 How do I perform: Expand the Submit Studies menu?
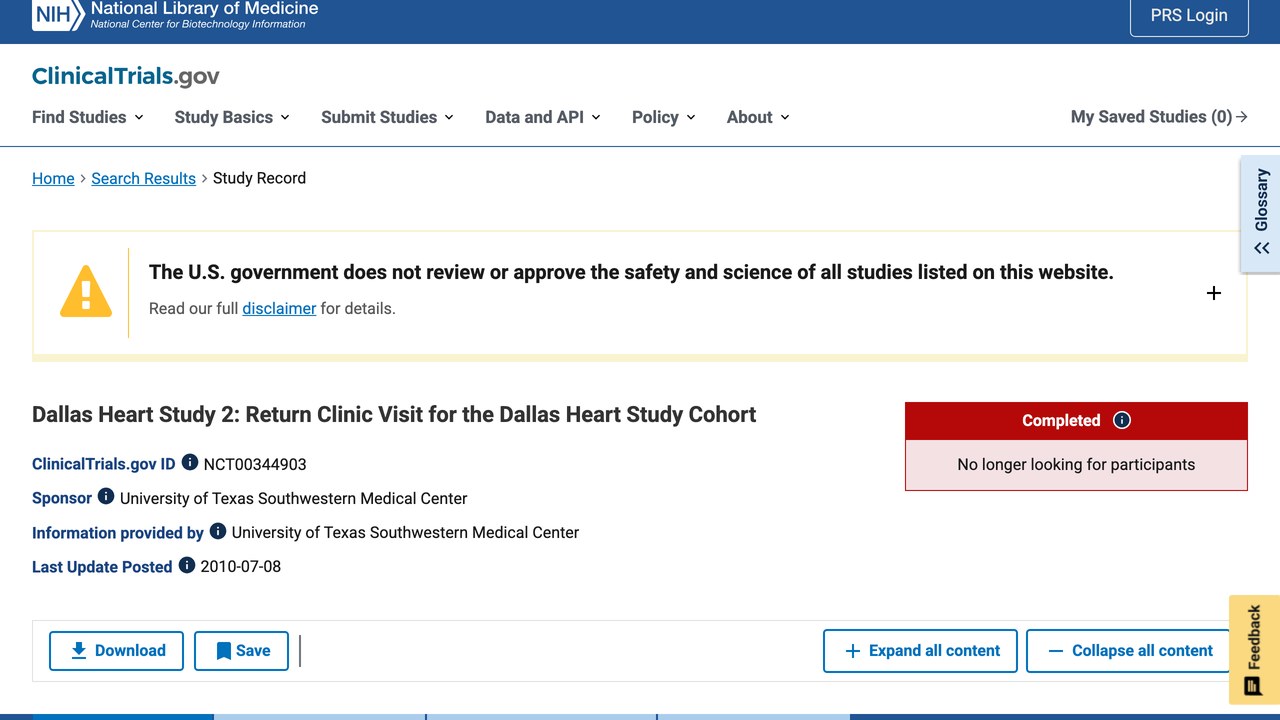pyautogui.click(x=387, y=117)
